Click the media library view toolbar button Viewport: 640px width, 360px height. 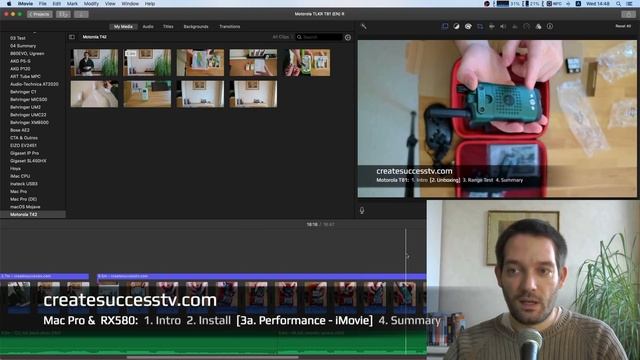pyautogui.click(x=63, y=14)
